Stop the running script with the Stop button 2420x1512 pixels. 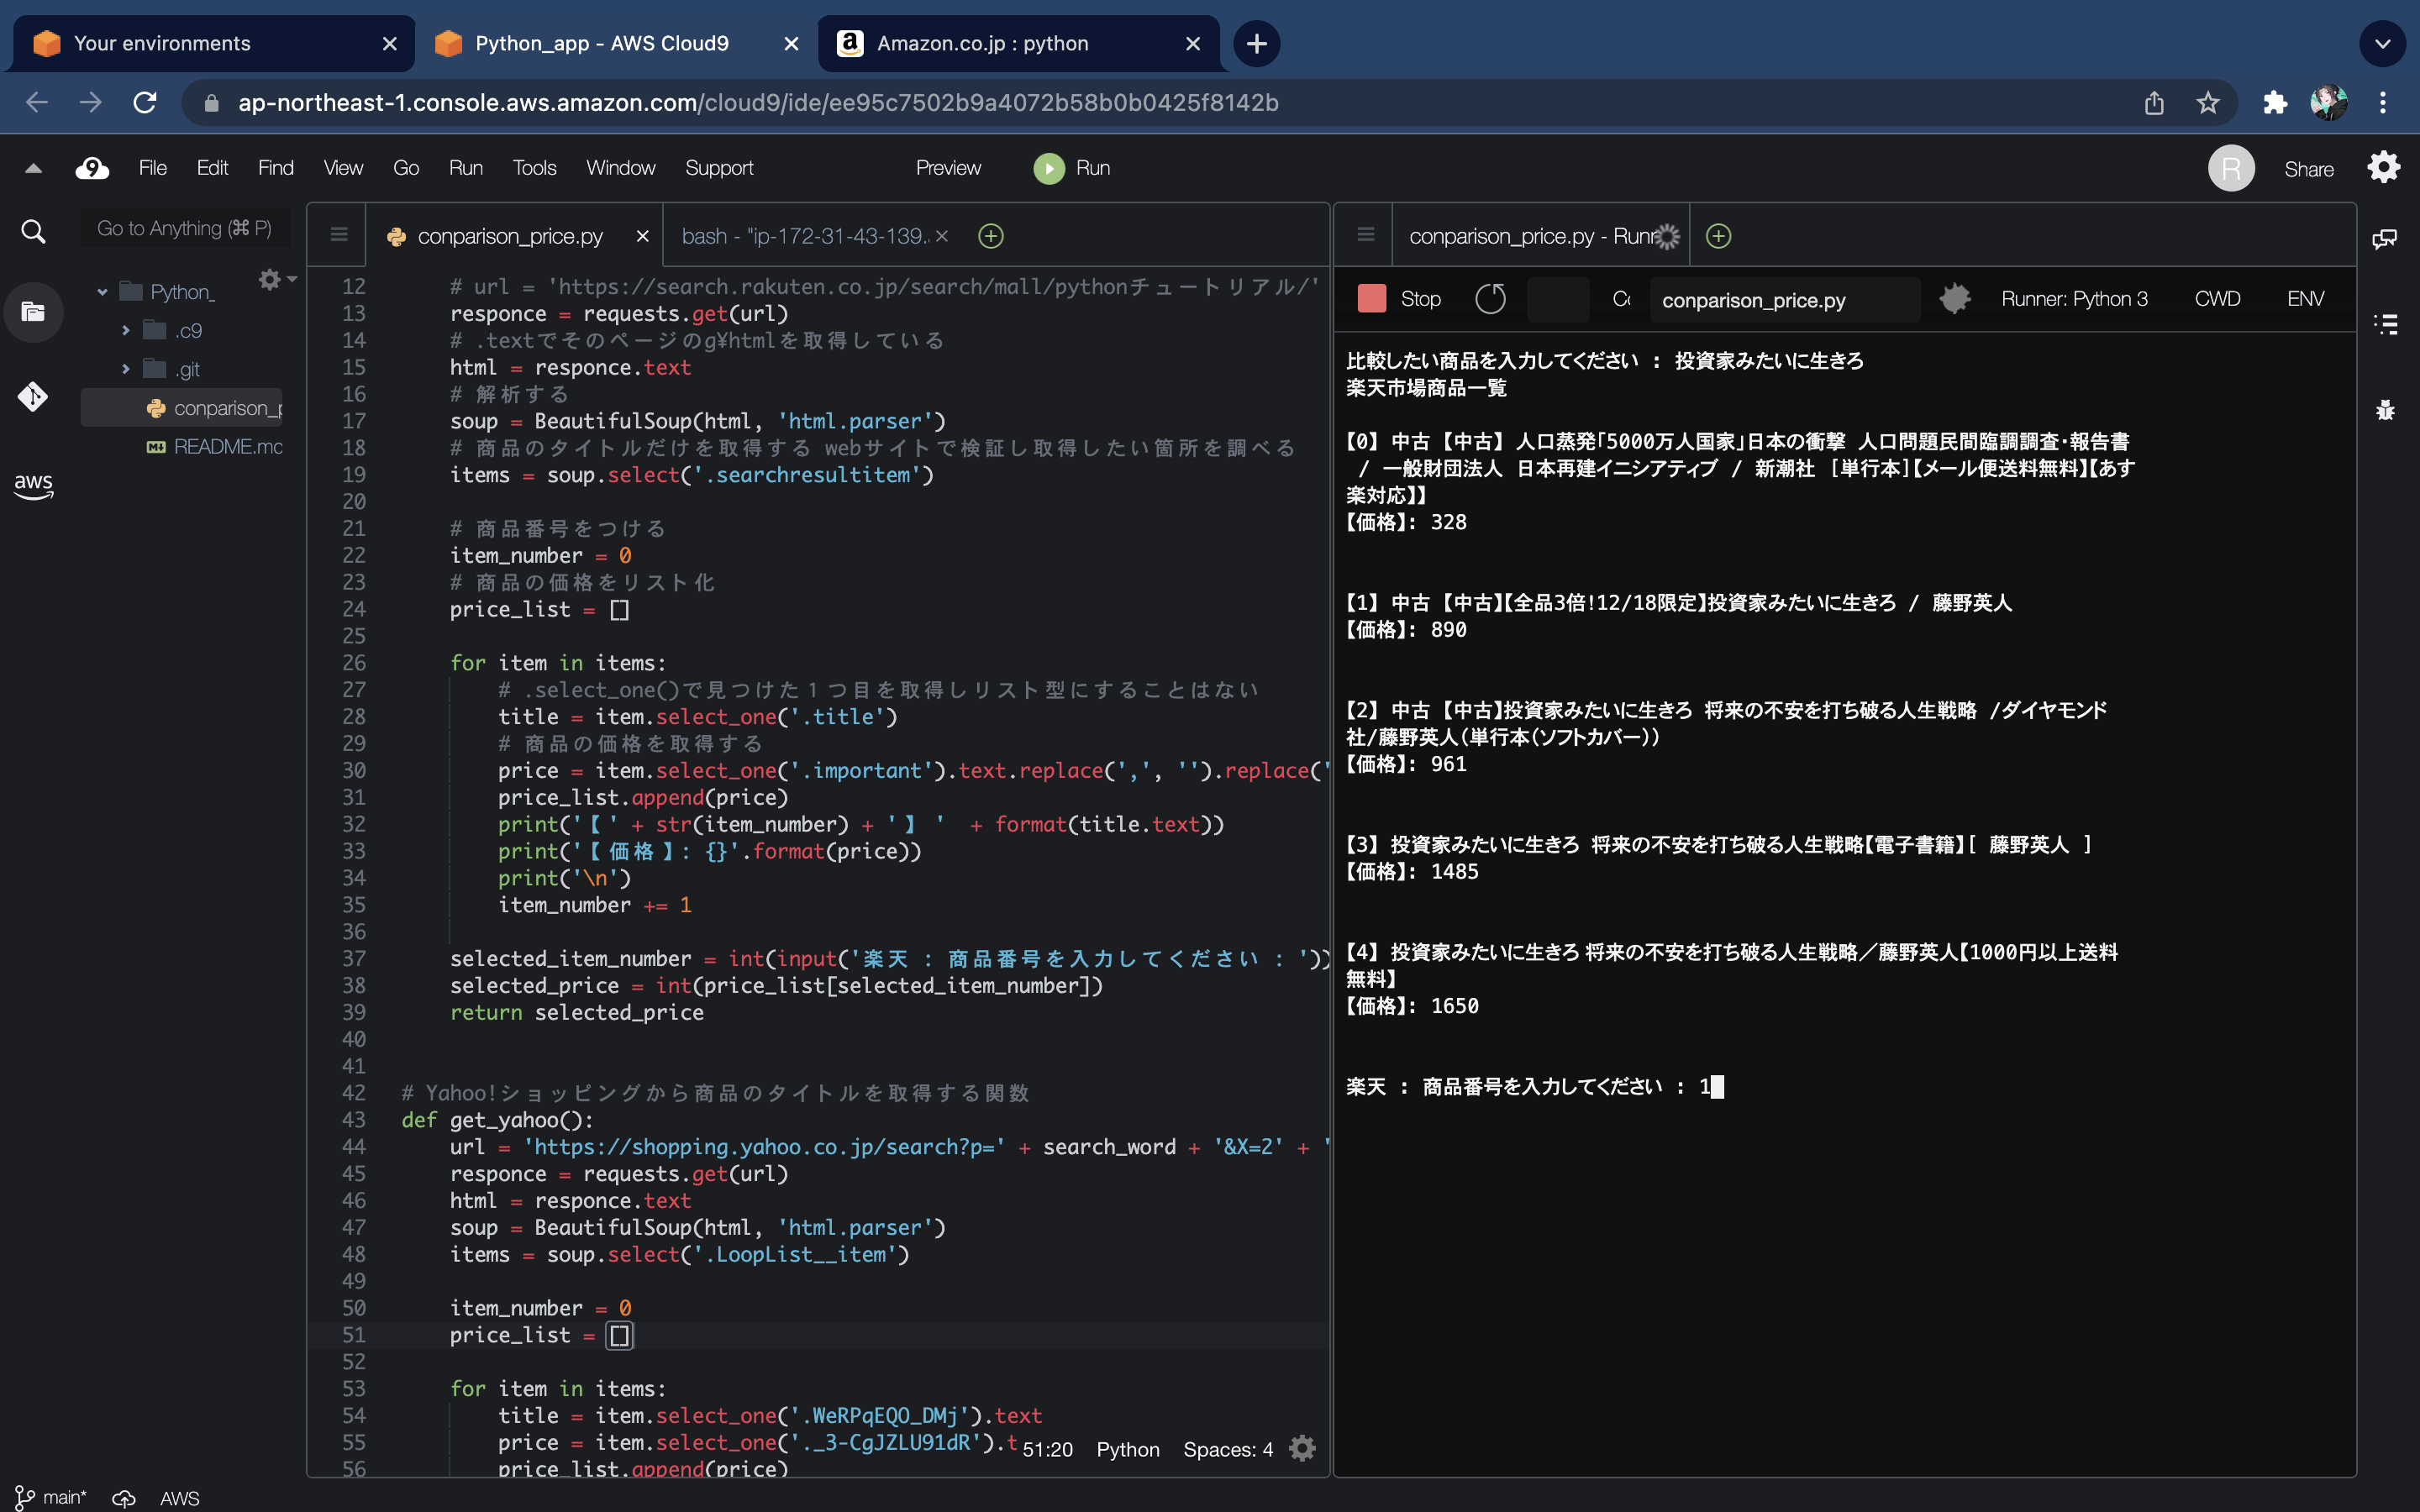point(1399,298)
